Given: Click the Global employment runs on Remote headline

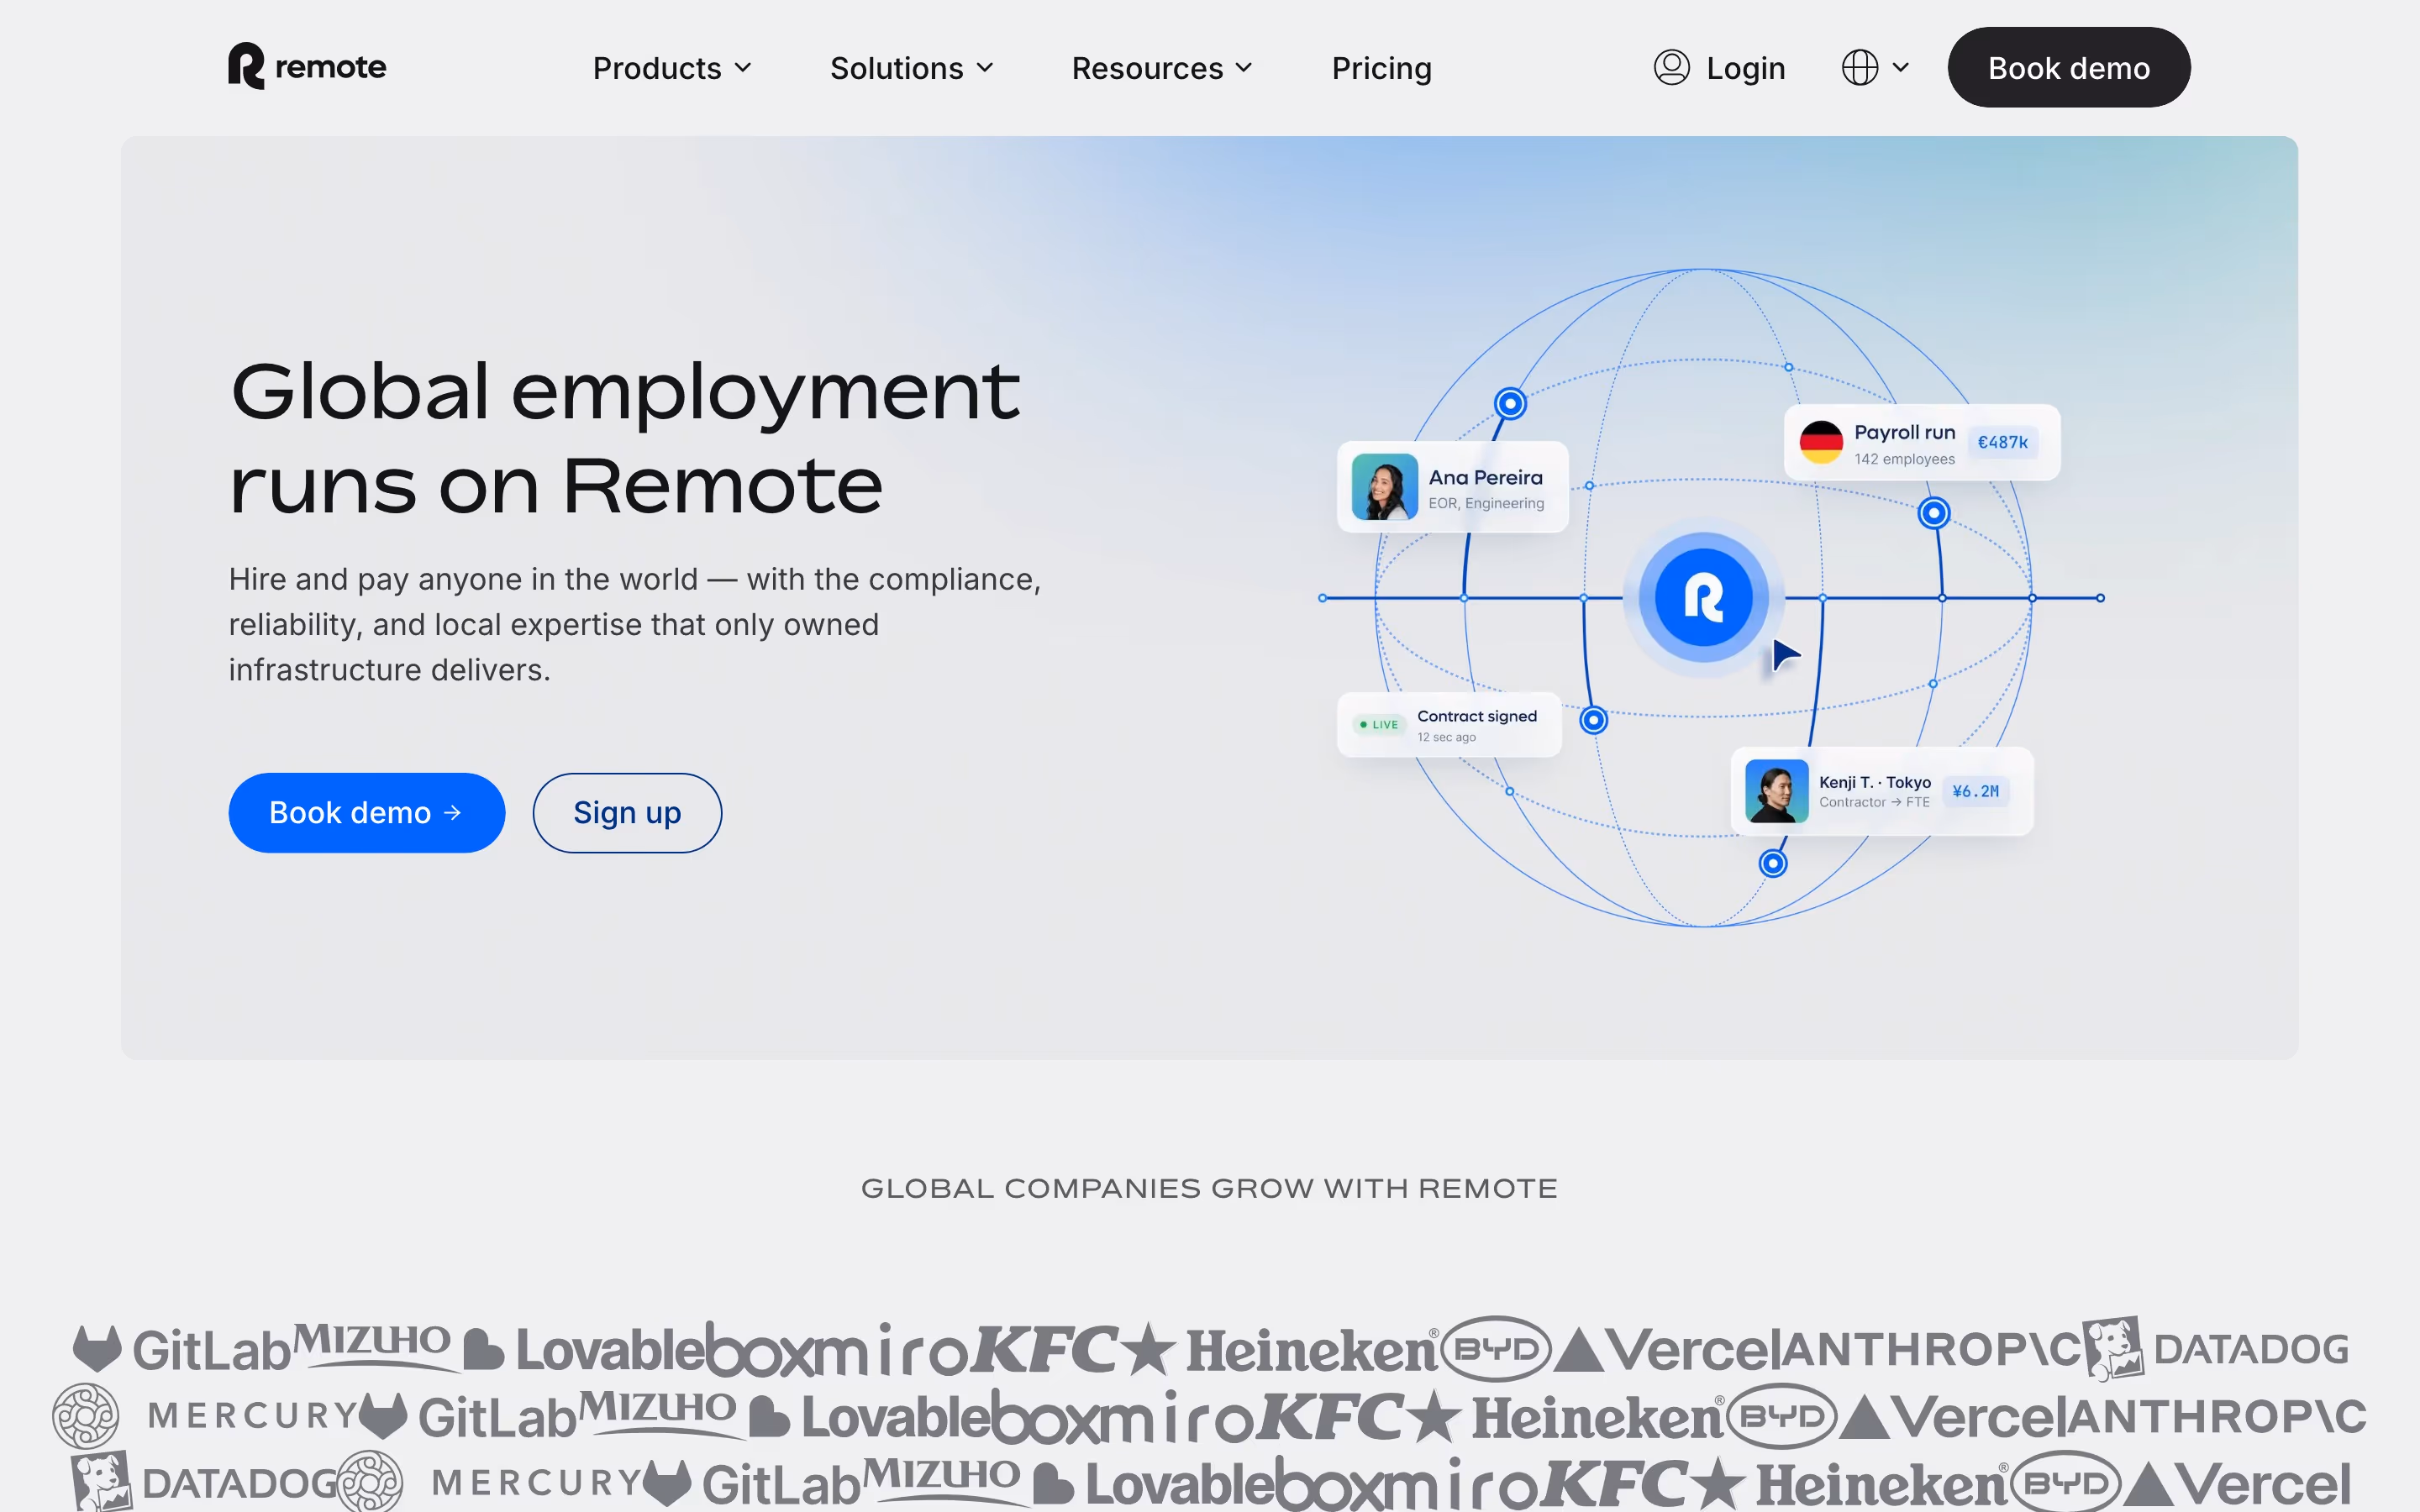Looking at the screenshot, I should coord(625,437).
